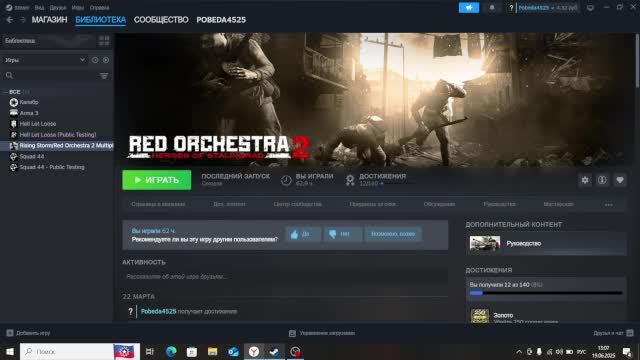The height and width of the screenshot is (360, 640).
Task: Open the Steam menu in the menu bar
Action: (22, 8)
